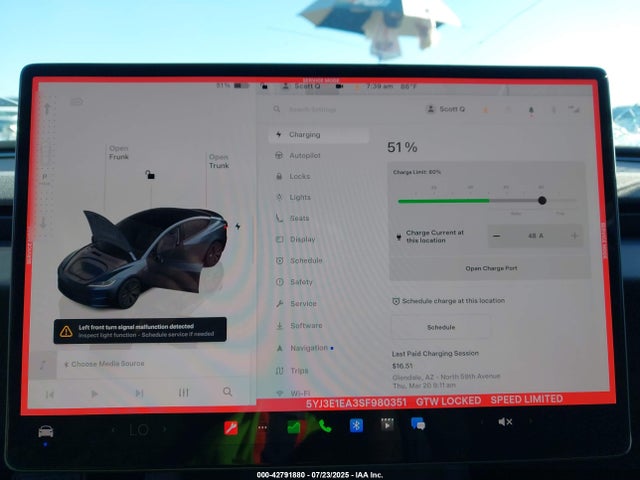Tap the media search magnifier icon
Viewport: 640px width, 480px height.
coord(228,392)
